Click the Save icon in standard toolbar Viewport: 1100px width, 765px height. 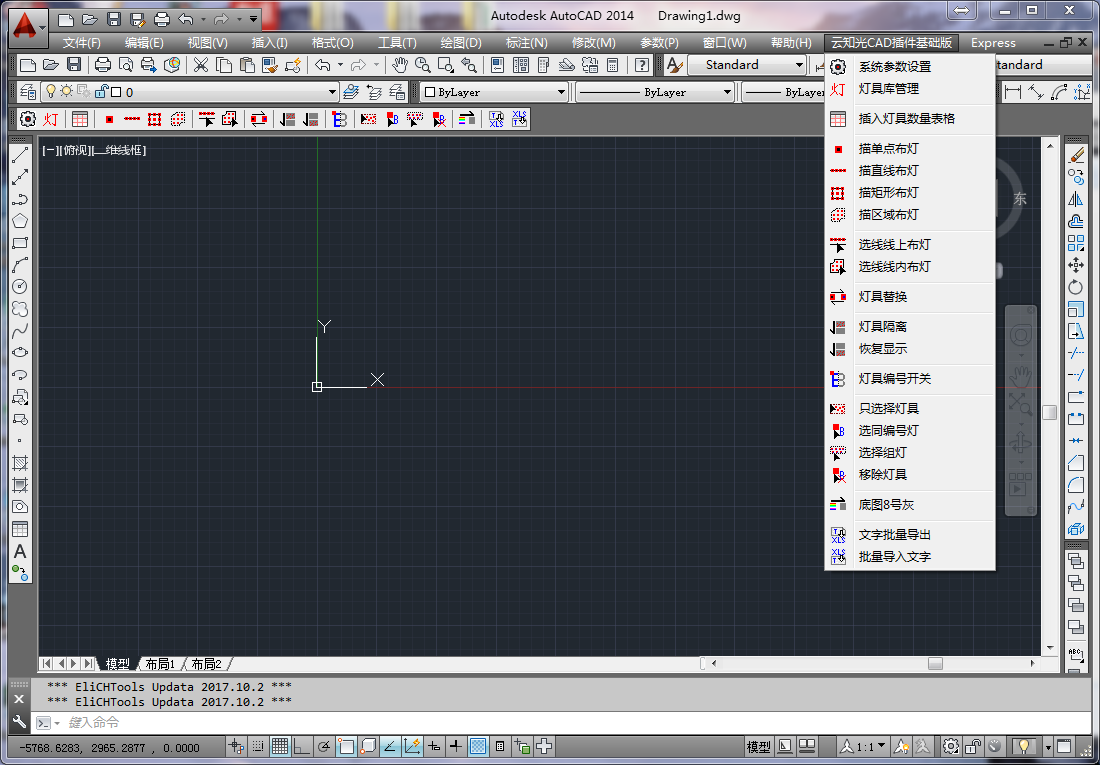74,65
